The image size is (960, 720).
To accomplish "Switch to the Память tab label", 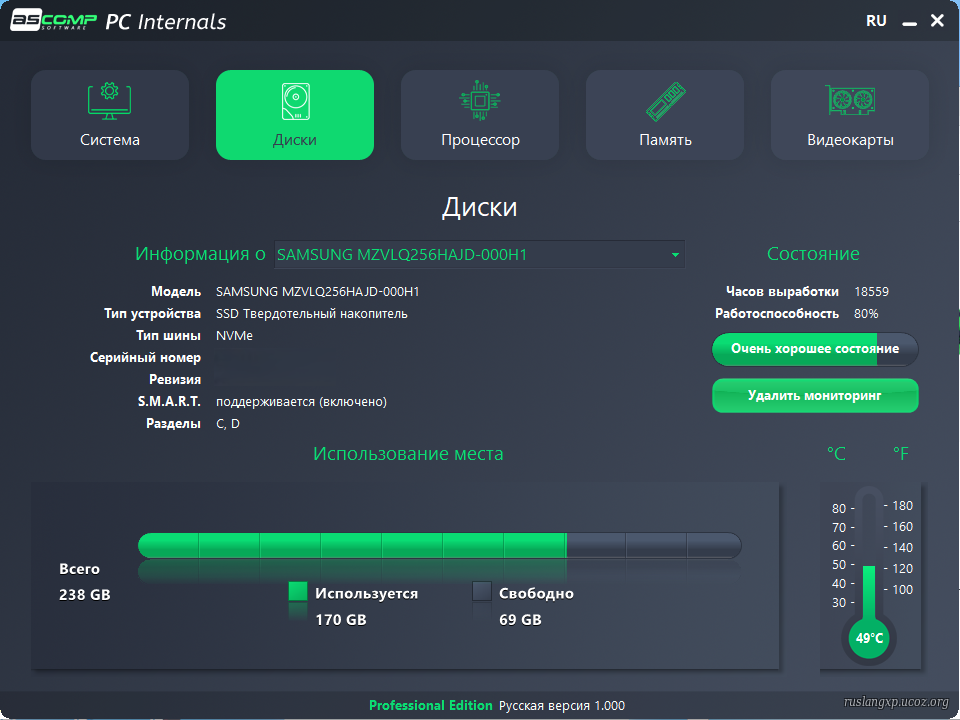I will pyautogui.click(x=666, y=140).
